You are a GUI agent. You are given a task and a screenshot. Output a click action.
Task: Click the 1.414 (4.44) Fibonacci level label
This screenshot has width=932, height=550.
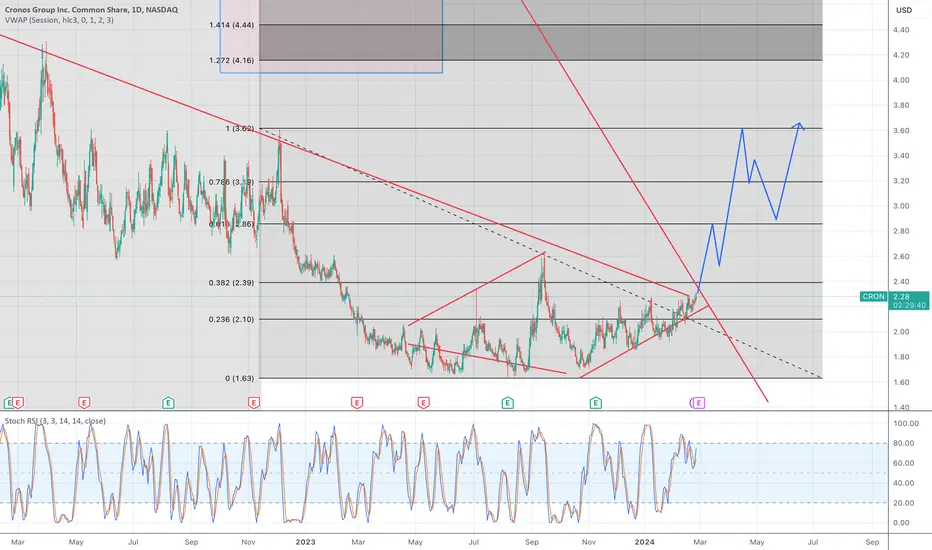[x=231, y=25]
